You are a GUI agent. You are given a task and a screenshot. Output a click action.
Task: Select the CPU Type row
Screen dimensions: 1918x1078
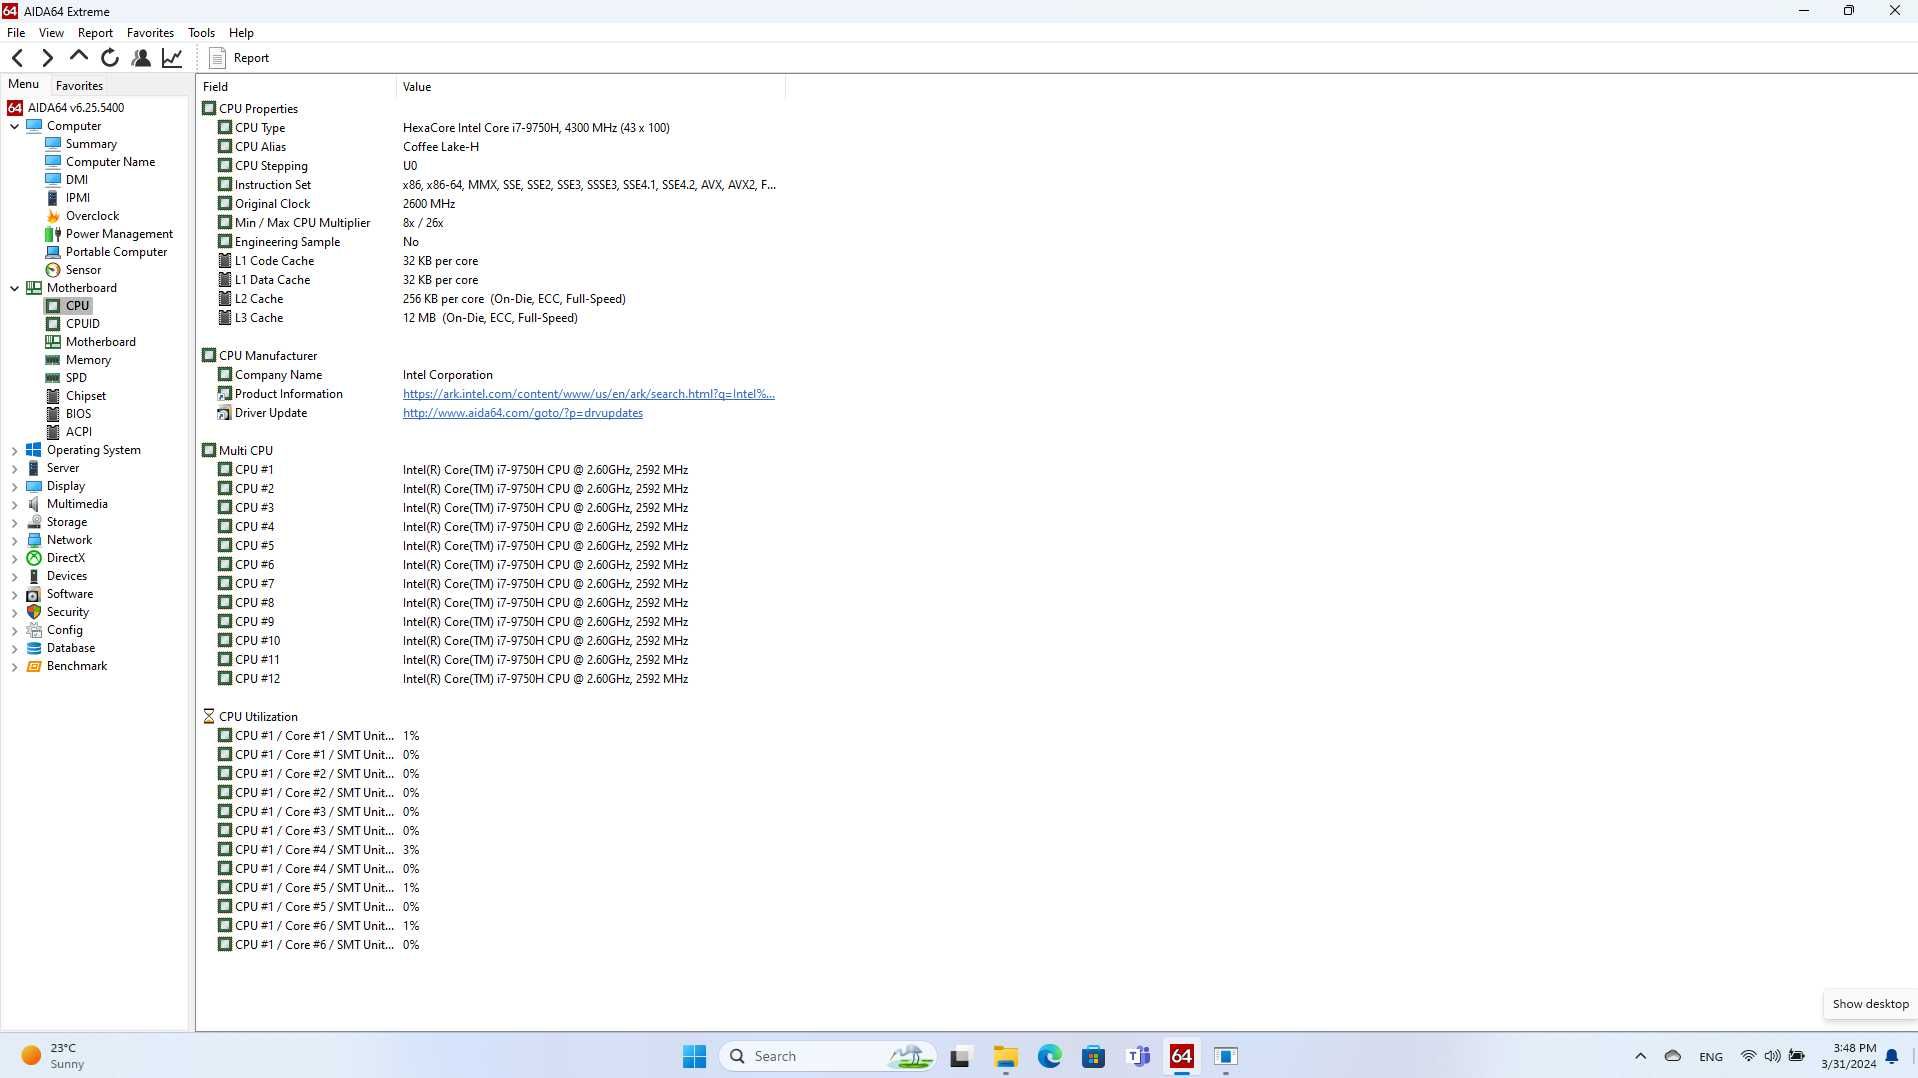tap(492, 128)
